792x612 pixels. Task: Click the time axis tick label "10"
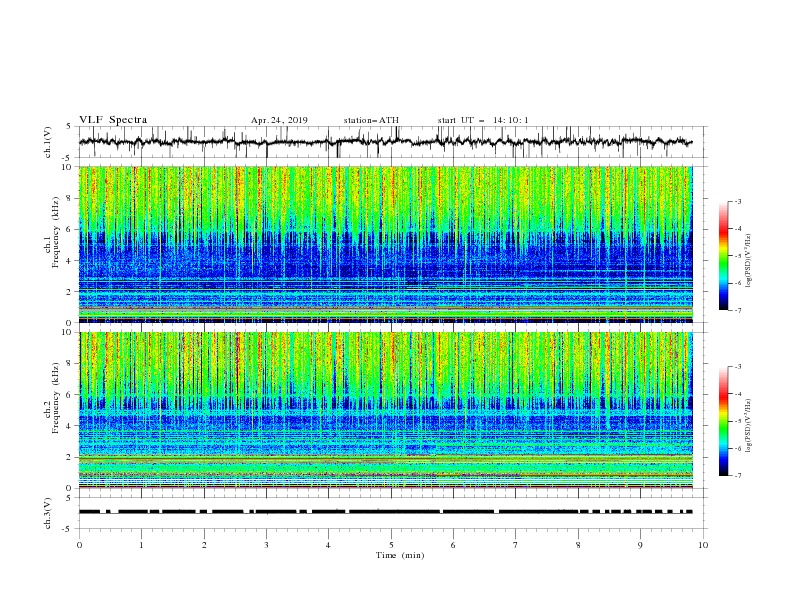tap(703, 545)
